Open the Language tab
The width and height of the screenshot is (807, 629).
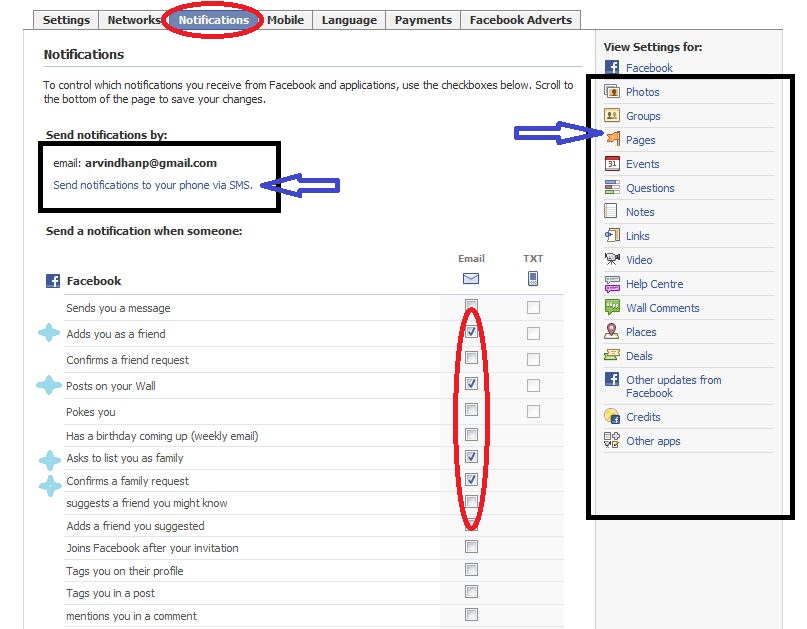[x=349, y=20]
